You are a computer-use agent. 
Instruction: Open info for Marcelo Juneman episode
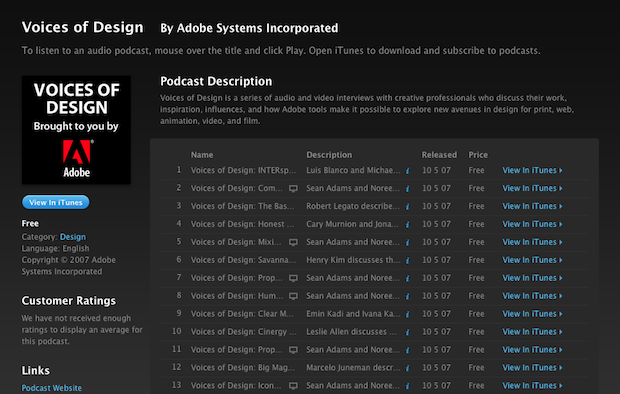[x=407, y=368]
